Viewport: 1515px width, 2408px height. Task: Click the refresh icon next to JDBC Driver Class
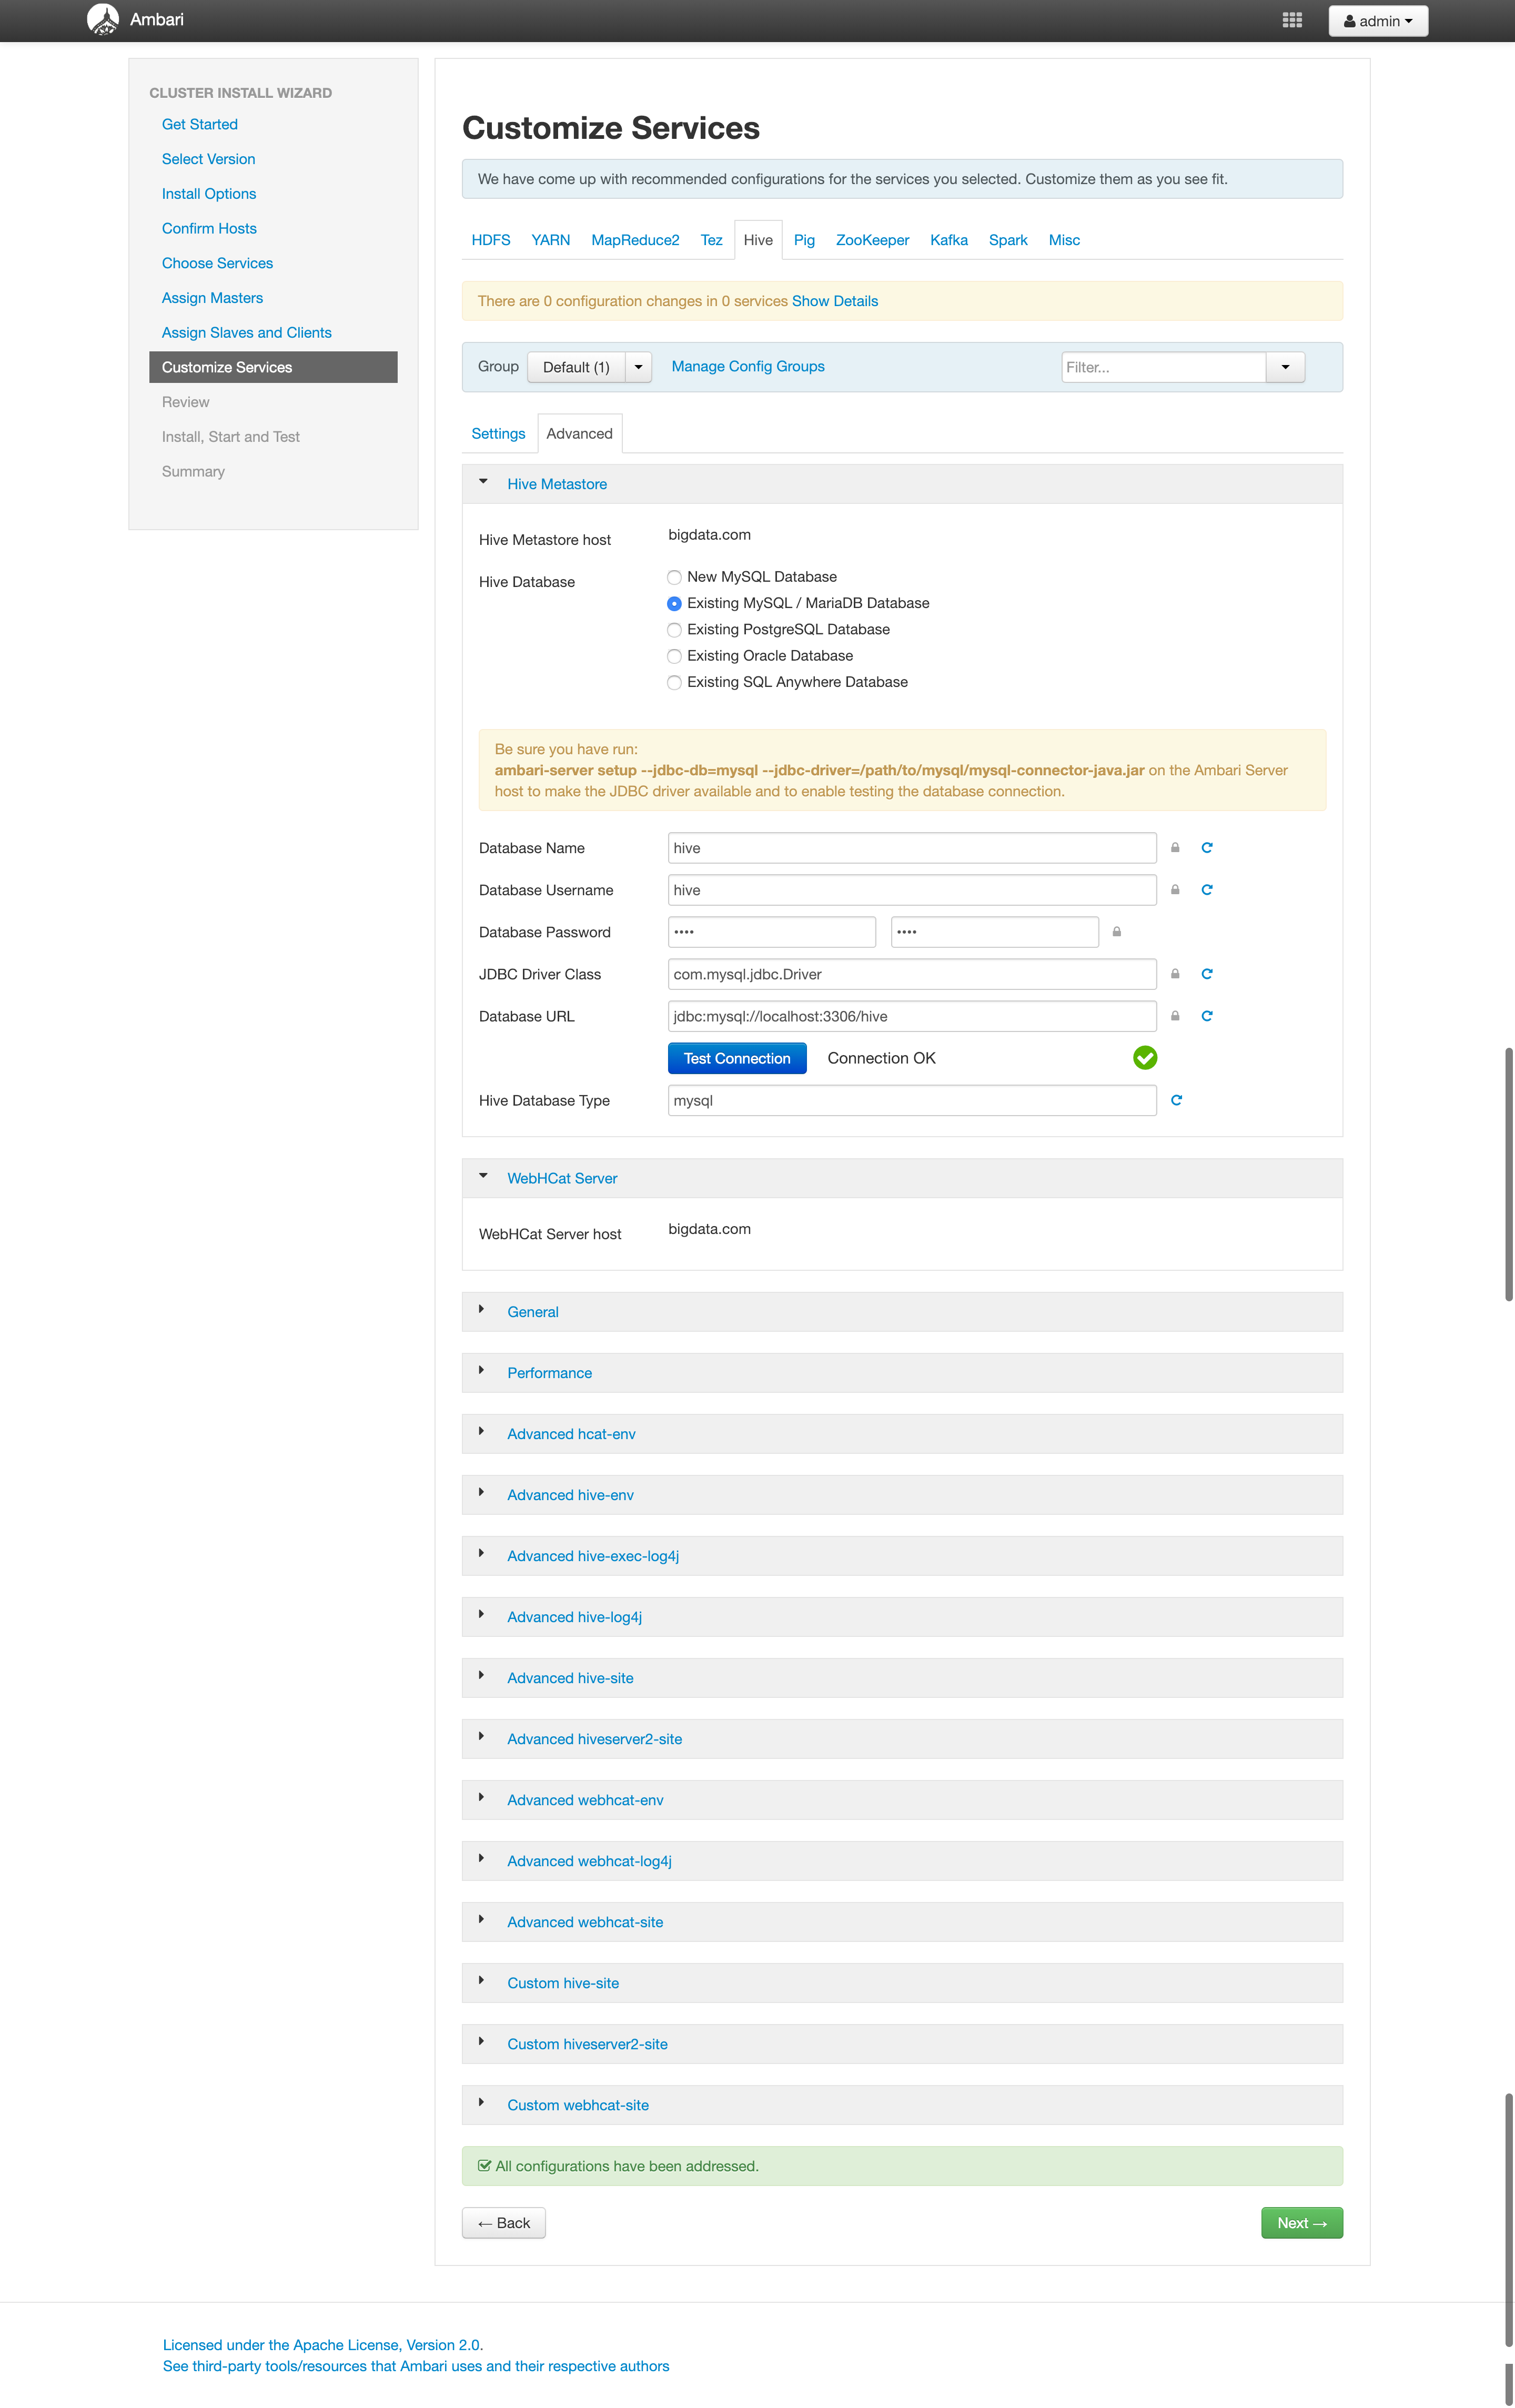tap(1207, 973)
